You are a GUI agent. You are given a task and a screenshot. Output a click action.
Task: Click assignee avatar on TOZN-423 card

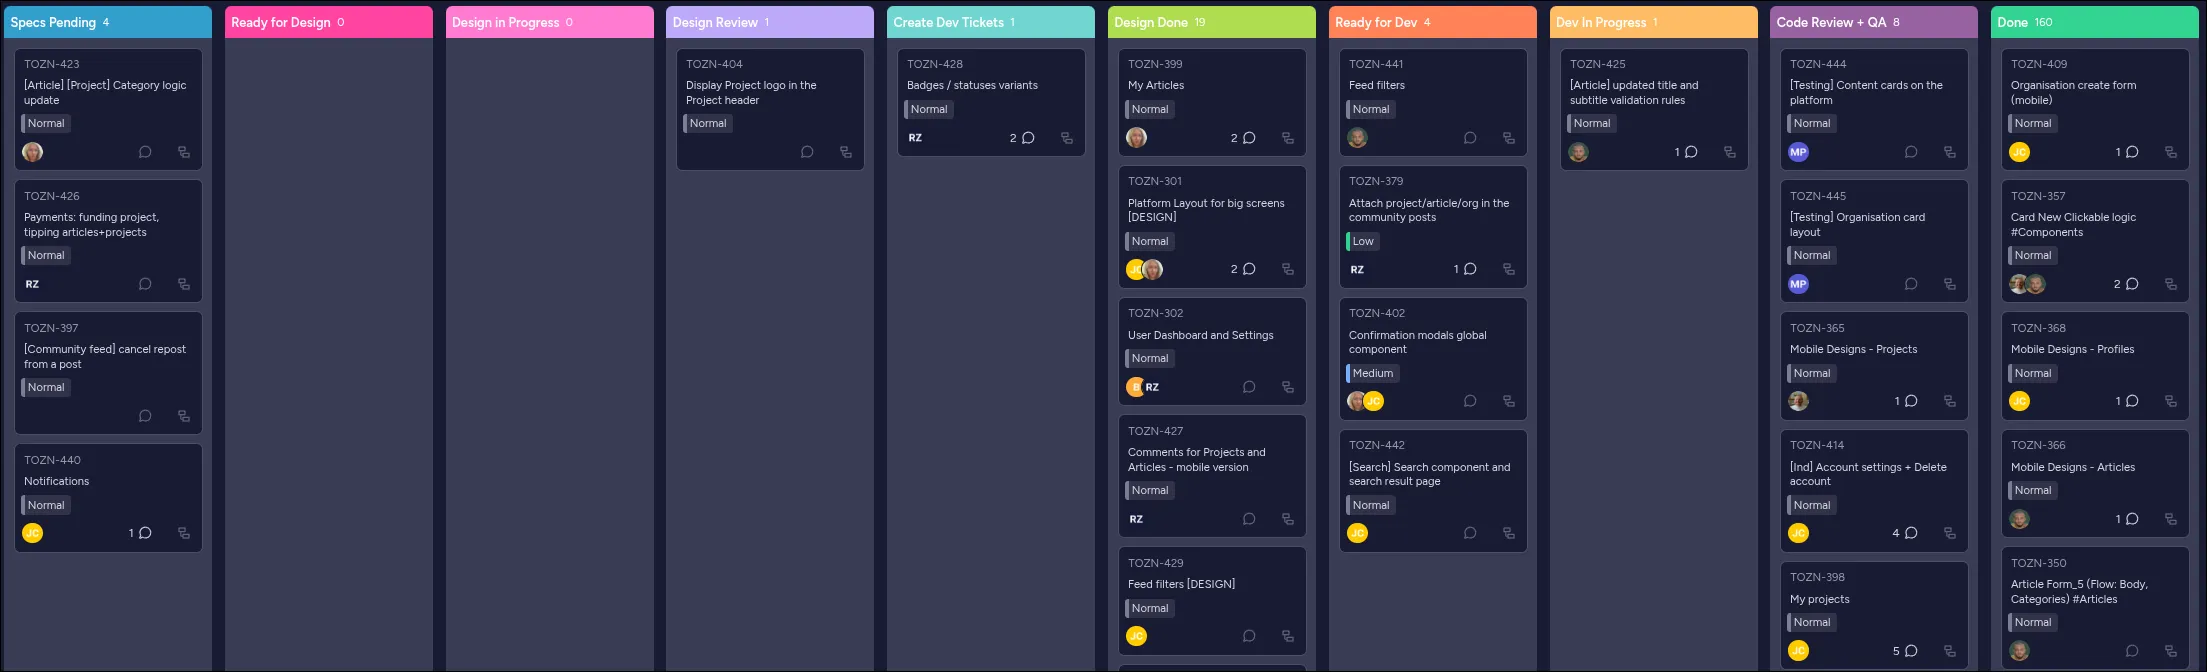[x=33, y=152]
